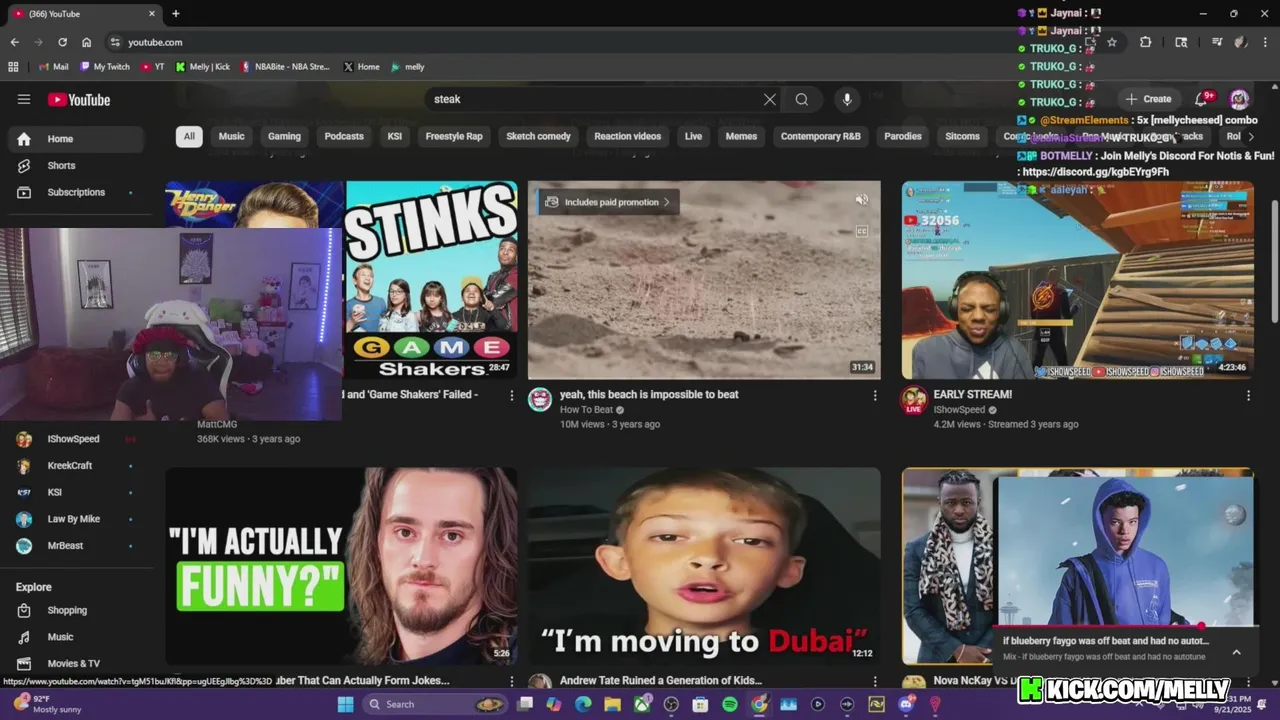Image resolution: width=1280 pixels, height=720 pixels.
Task: Show more filter chips with right arrow
Action: 1250,136
